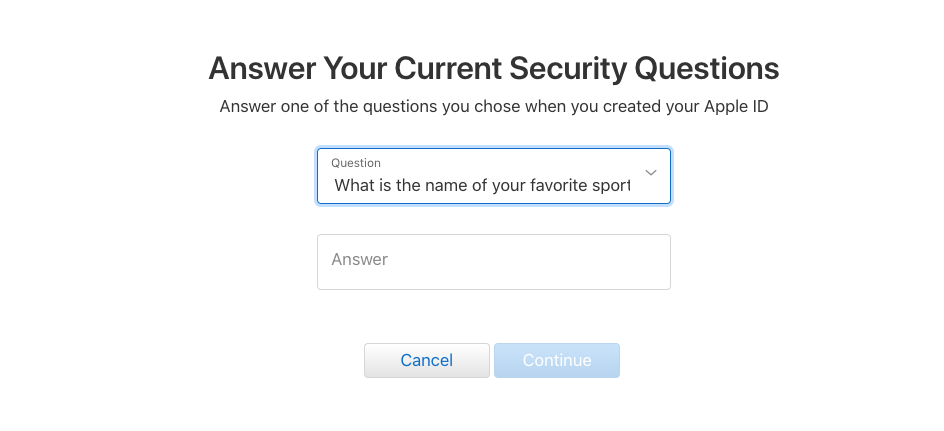Screen dimensions: 944x431
Task: Cancel answering the security questions
Action: click(x=426, y=360)
